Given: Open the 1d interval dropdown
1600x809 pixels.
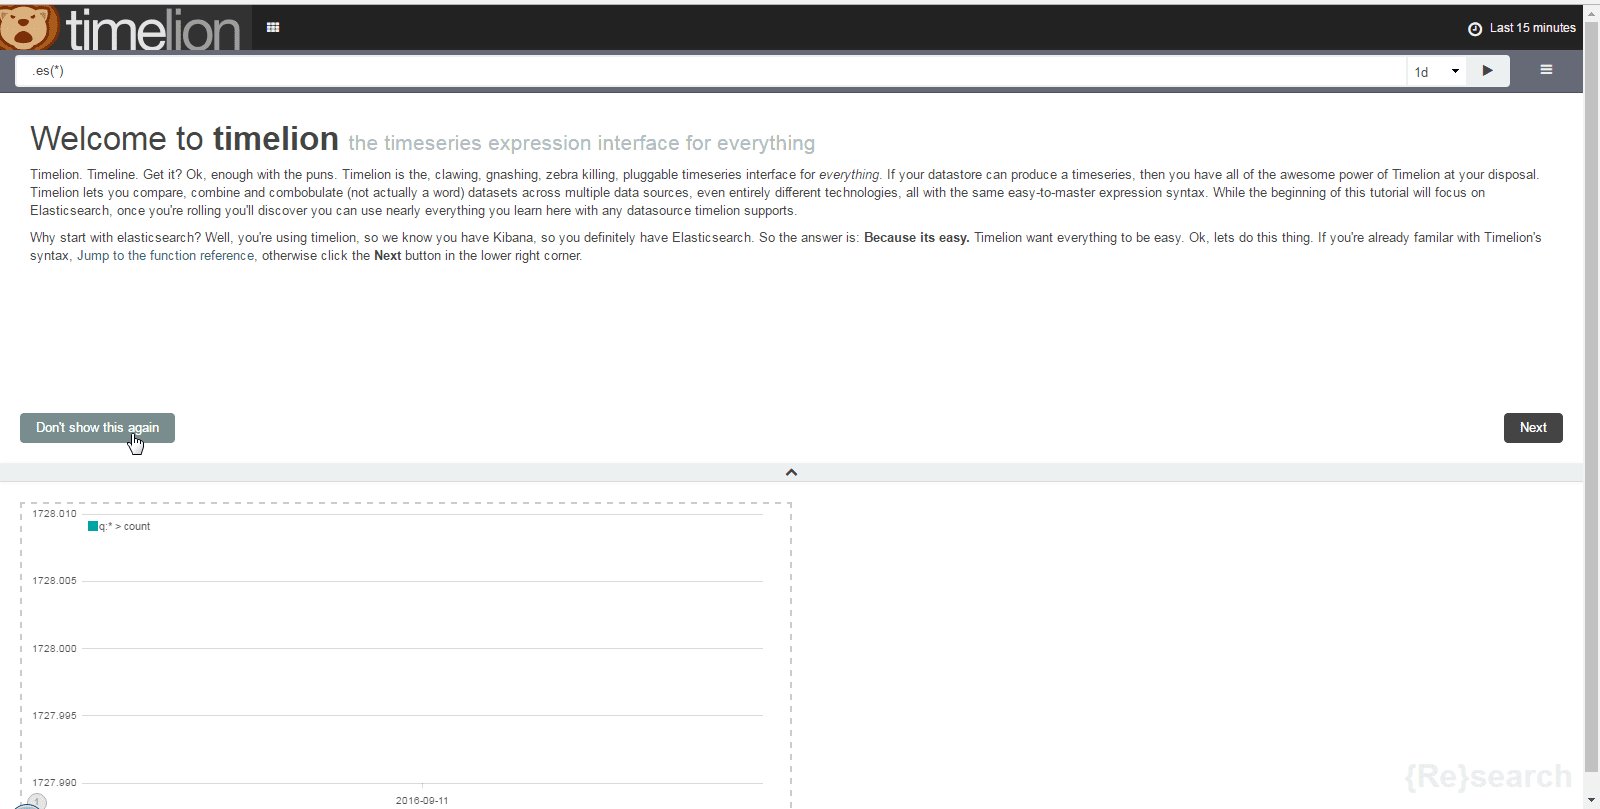Looking at the screenshot, I should click(1437, 71).
